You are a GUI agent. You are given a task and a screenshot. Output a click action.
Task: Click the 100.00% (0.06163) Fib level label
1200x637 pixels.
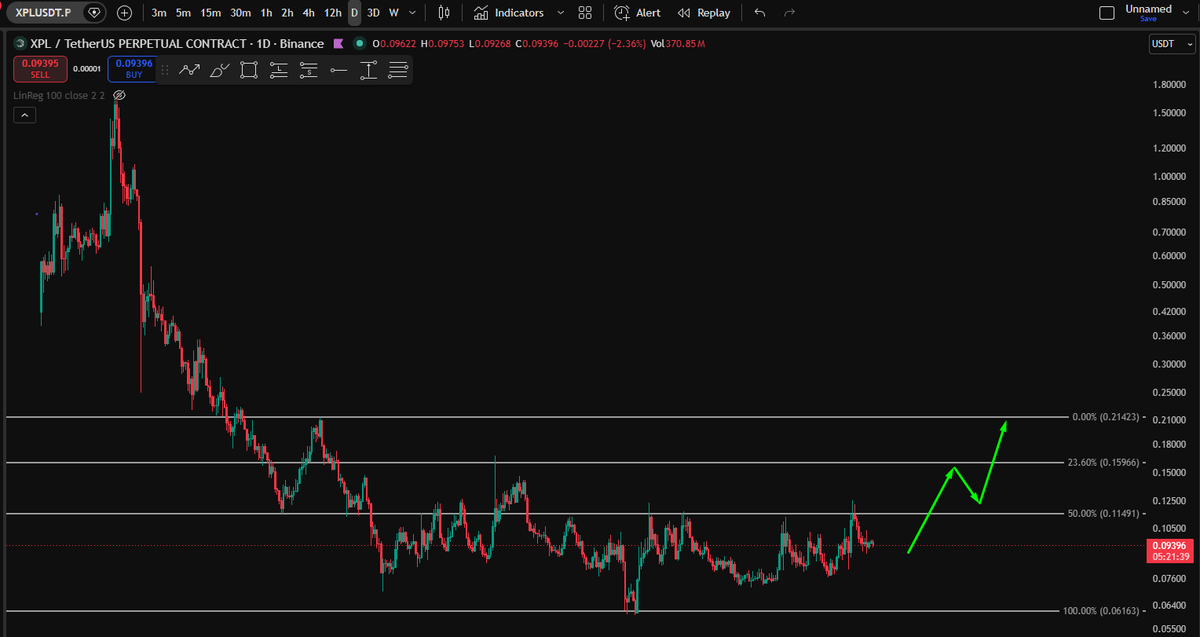(1099, 610)
